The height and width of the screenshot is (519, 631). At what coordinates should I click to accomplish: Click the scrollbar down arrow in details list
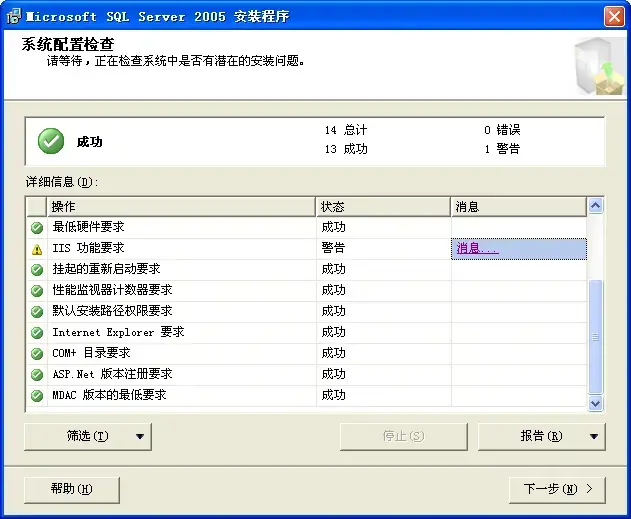pos(596,403)
